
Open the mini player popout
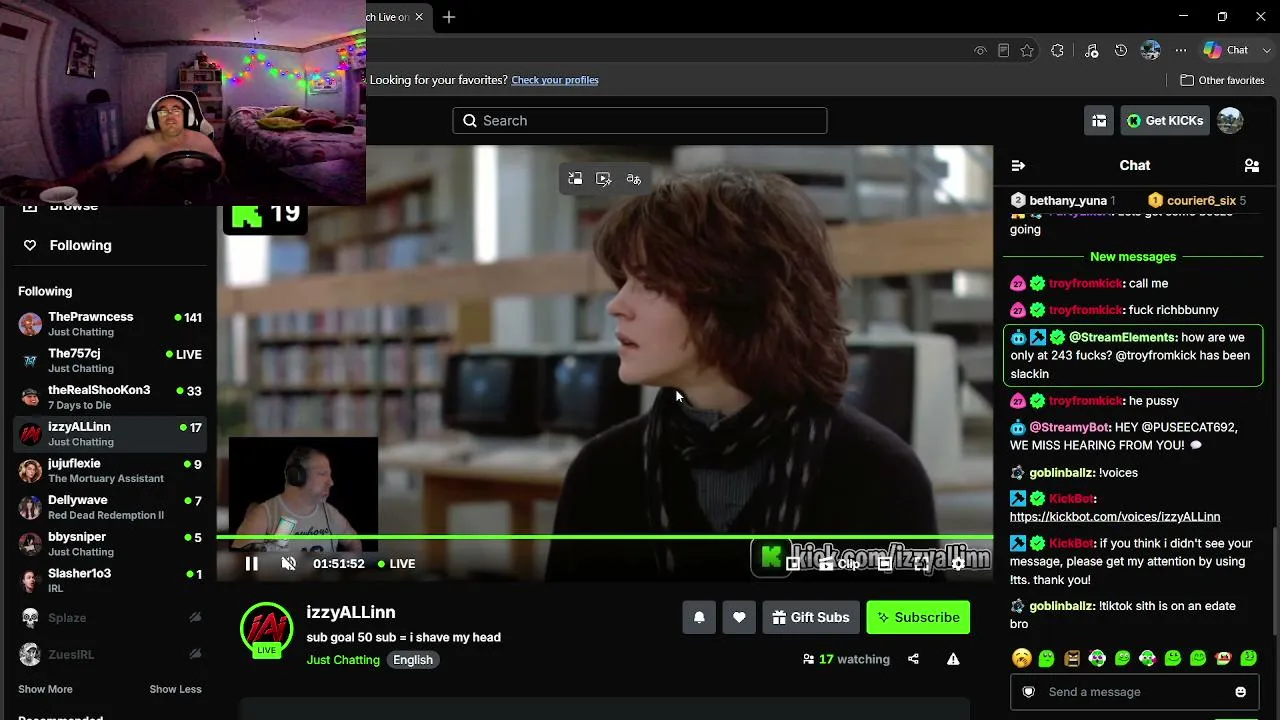point(792,564)
